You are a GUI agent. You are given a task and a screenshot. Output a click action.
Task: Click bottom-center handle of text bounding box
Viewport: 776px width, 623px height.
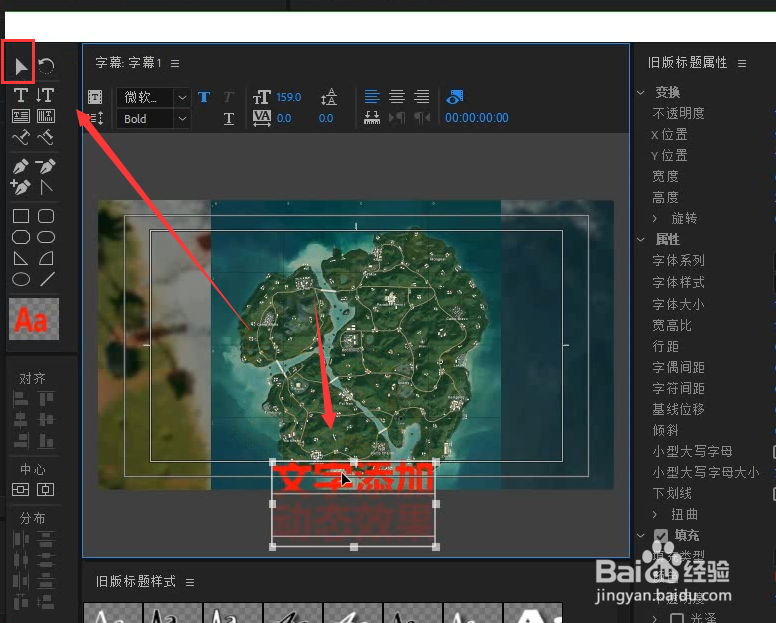point(354,547)
